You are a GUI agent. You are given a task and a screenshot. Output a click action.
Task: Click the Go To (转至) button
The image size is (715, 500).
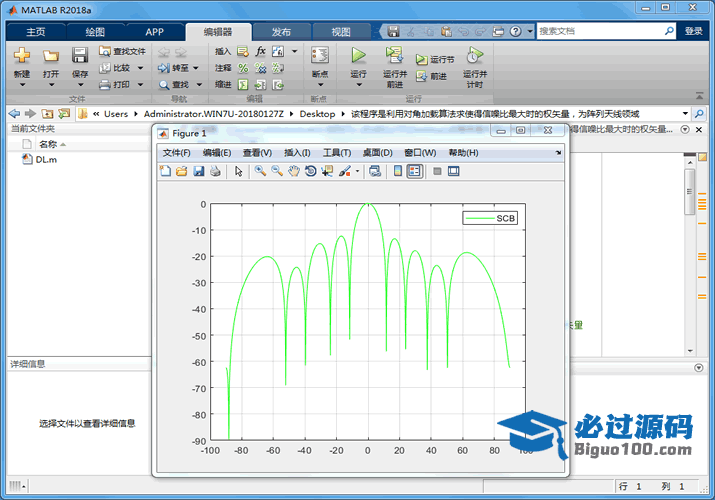pyautogui.click(x=174, y=68)
